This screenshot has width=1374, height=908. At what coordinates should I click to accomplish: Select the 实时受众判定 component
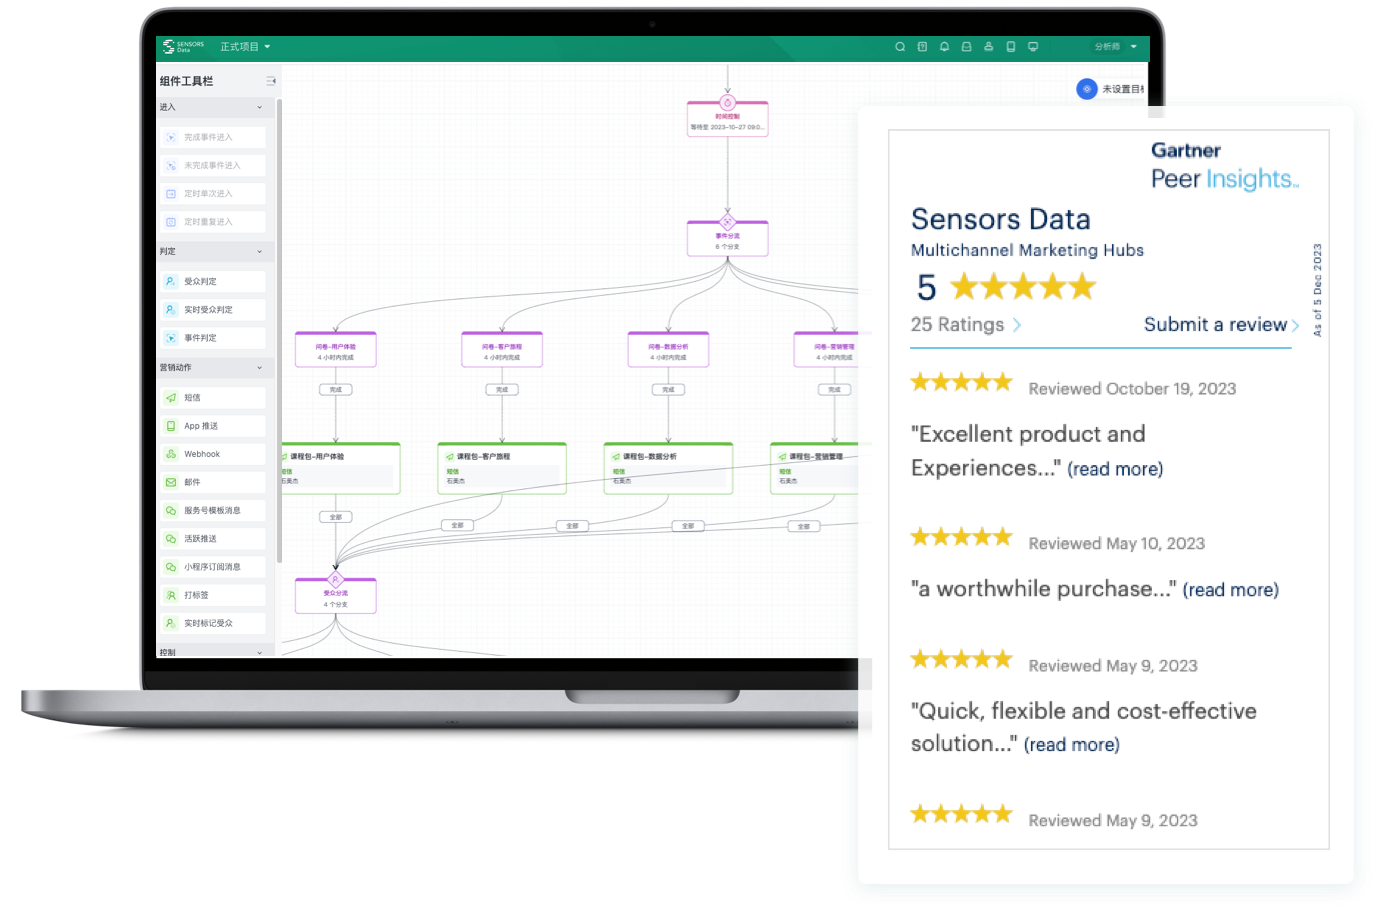click(212, 310)
